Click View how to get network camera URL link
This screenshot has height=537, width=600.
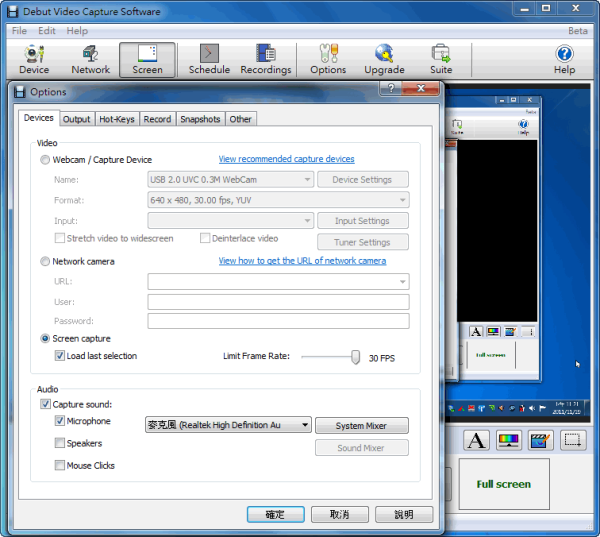point(302,261)
